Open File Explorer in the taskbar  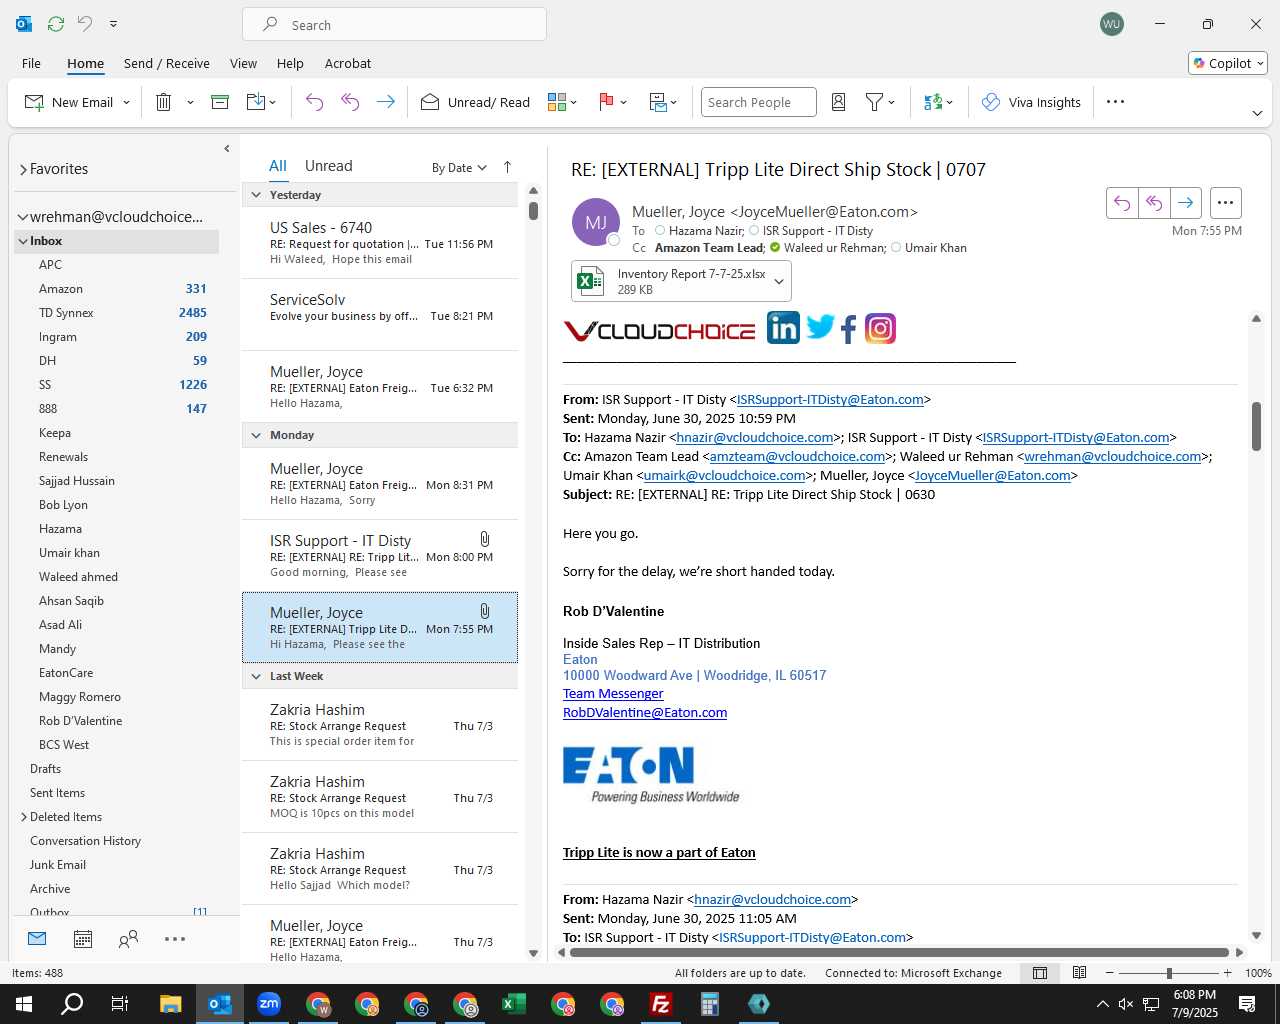pyautogui.click(x=171, y=1004)
